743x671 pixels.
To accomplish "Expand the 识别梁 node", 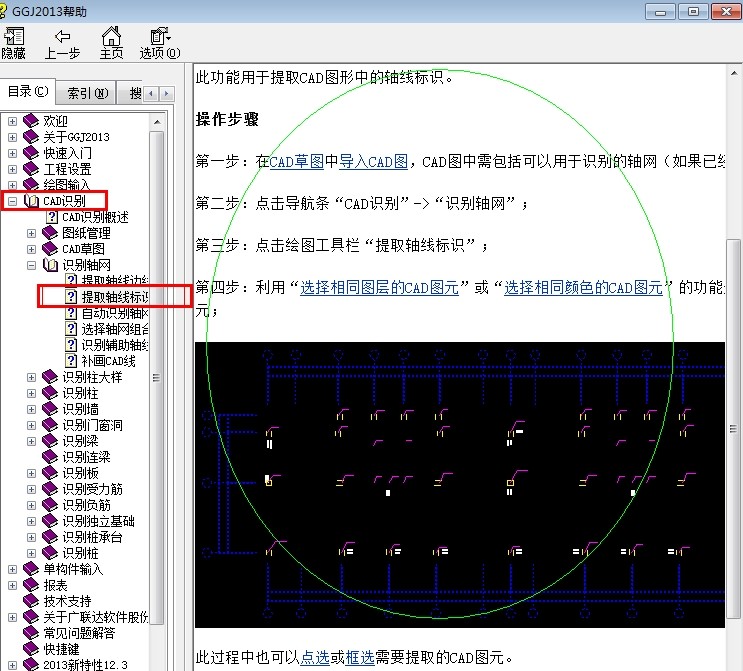I will coord(31,441).
